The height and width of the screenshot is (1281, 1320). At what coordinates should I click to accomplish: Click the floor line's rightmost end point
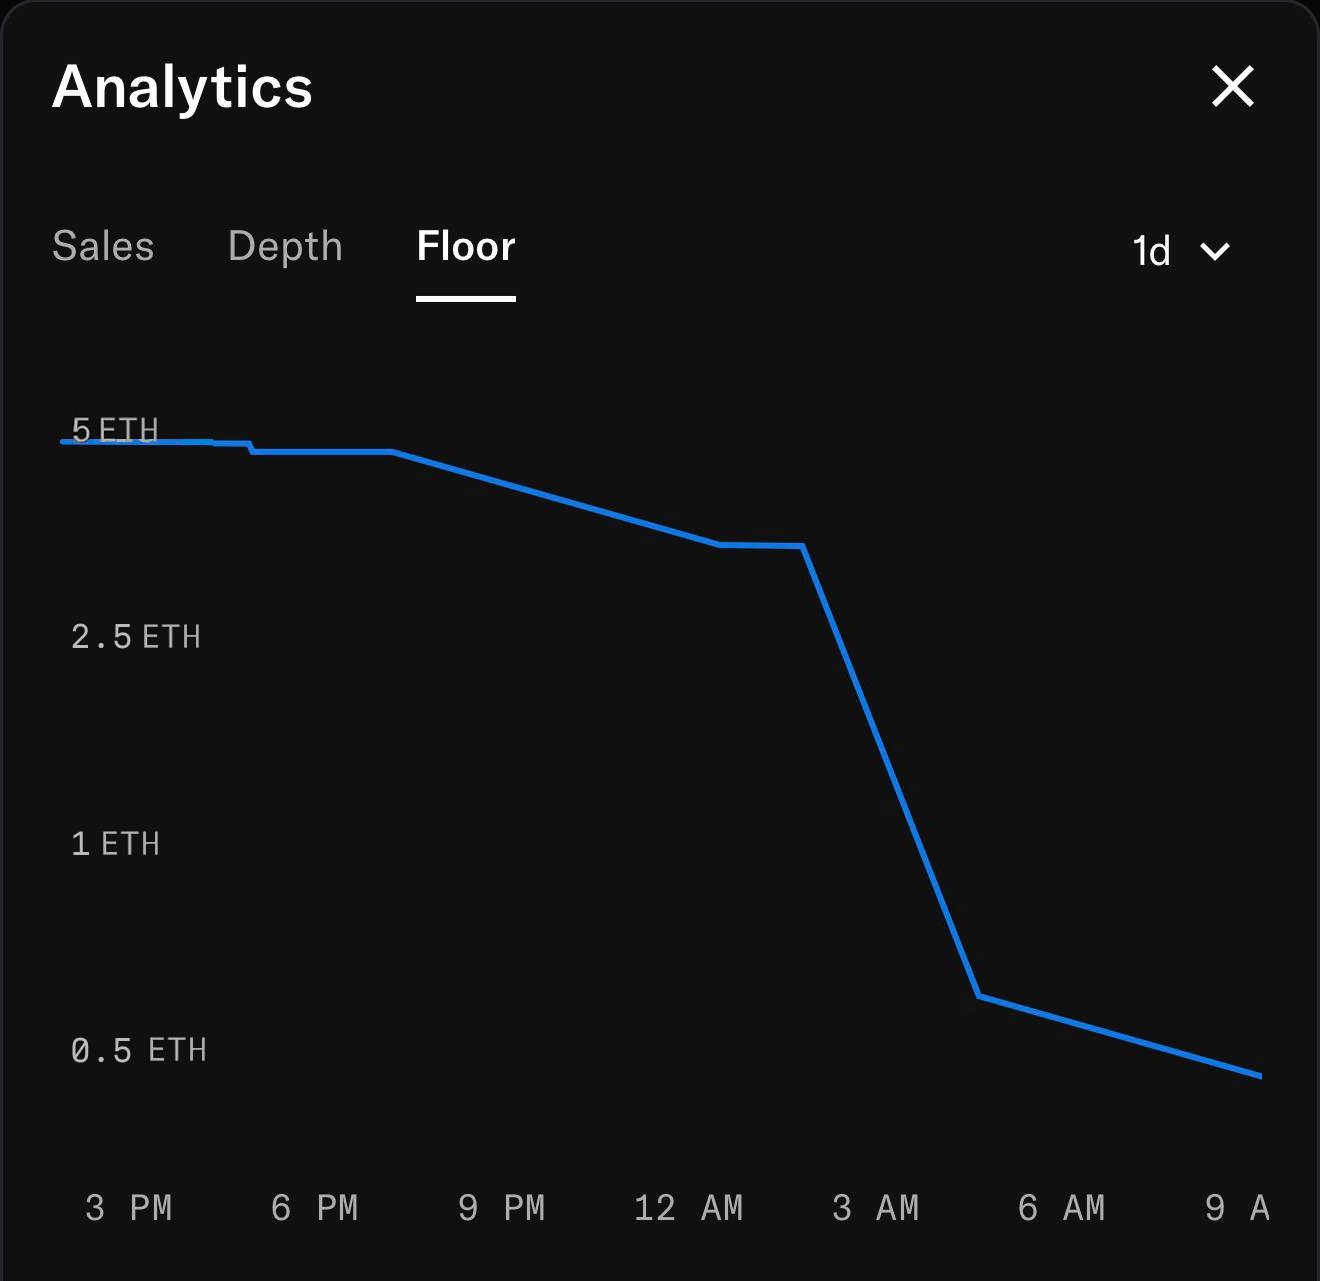tap(1259, 1075)
